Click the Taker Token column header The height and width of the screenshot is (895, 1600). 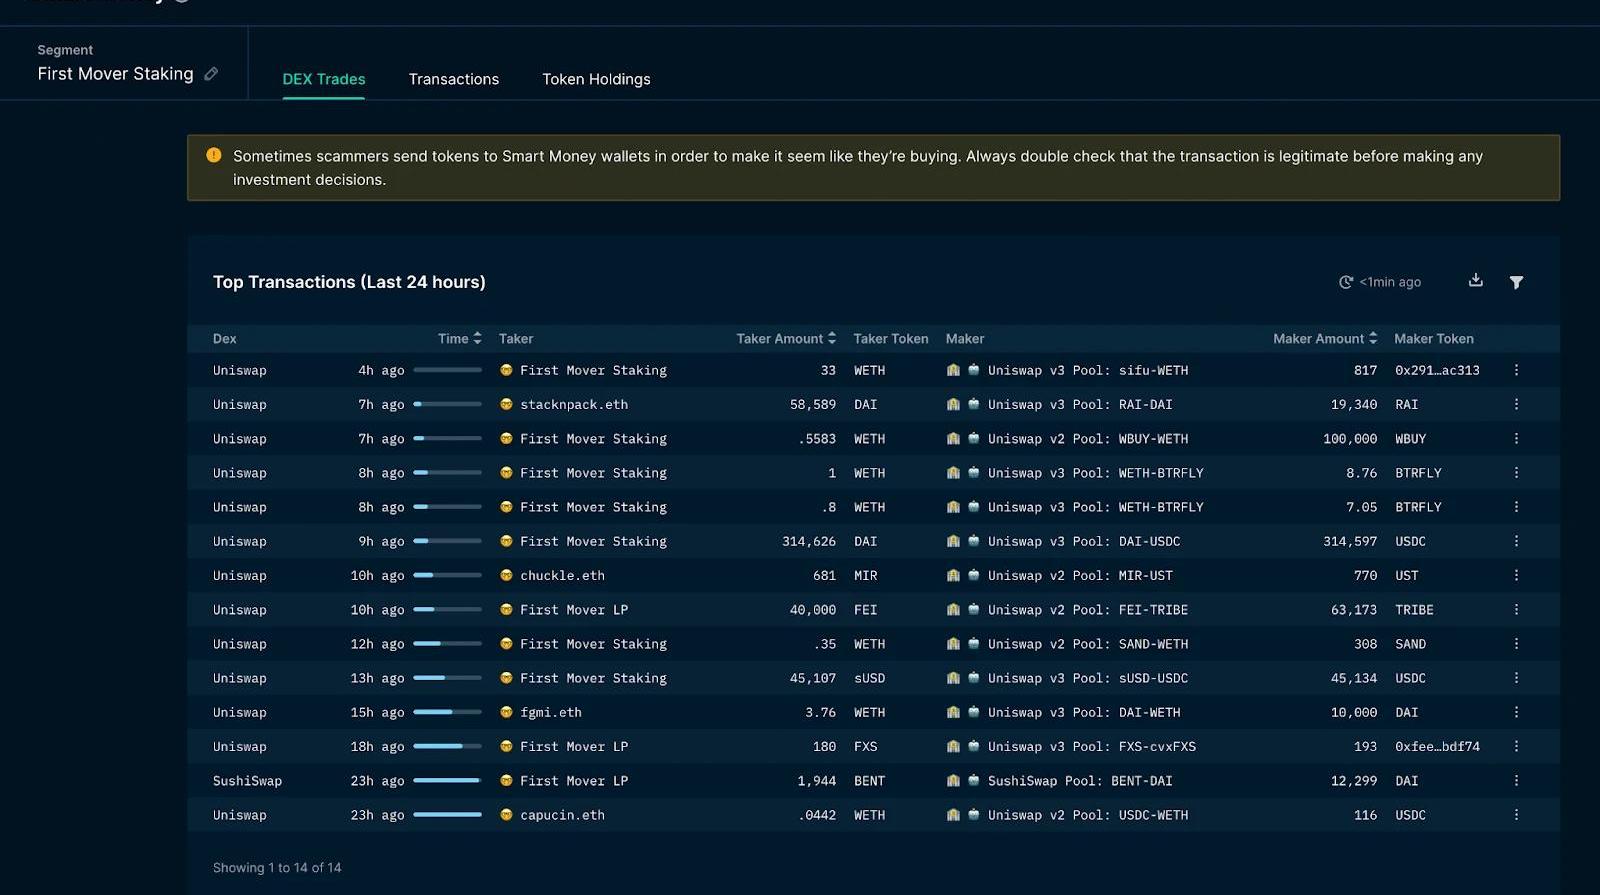(891, 339)
